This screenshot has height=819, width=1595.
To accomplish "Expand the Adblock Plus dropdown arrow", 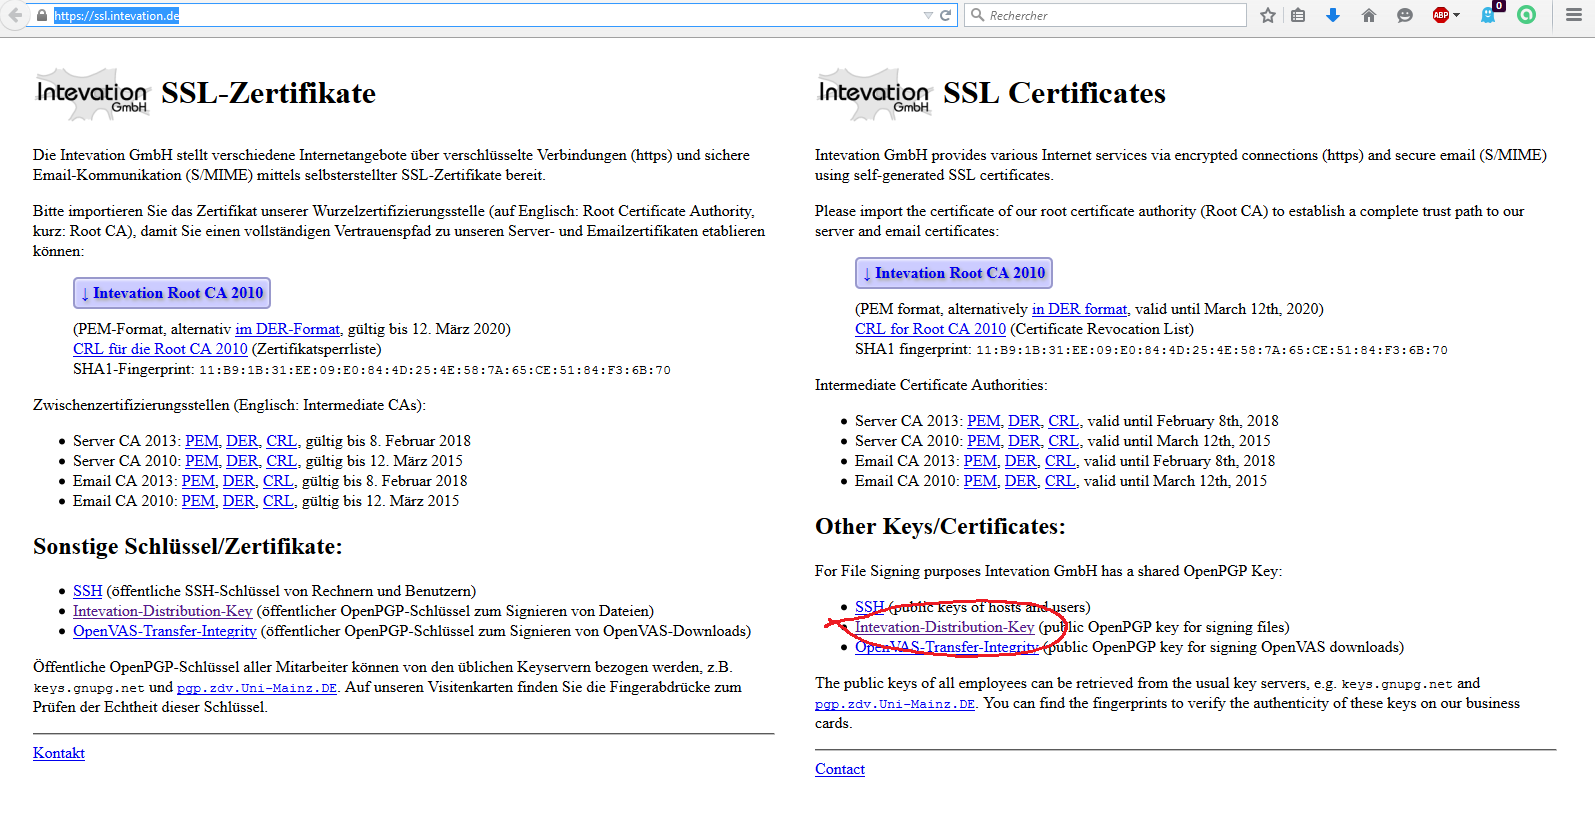I will (x=1457, y=16).
